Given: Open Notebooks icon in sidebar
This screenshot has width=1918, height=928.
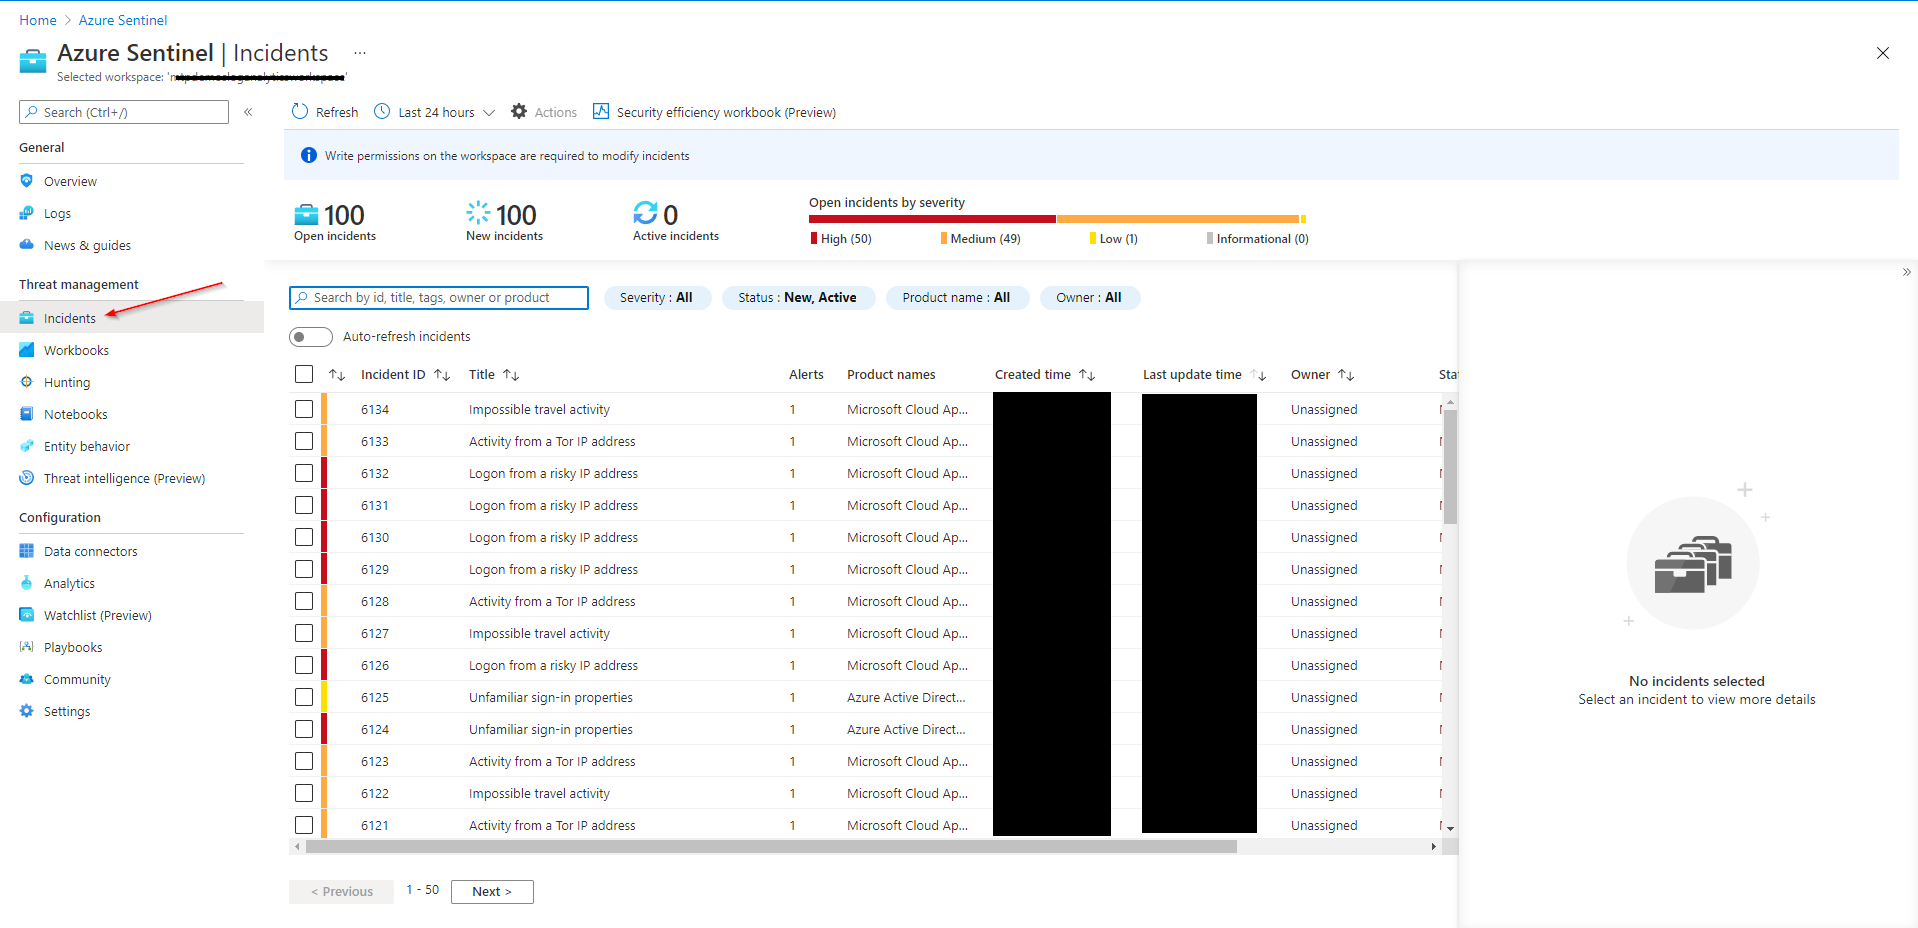Looking at the screenshot, I should (27, 414).
